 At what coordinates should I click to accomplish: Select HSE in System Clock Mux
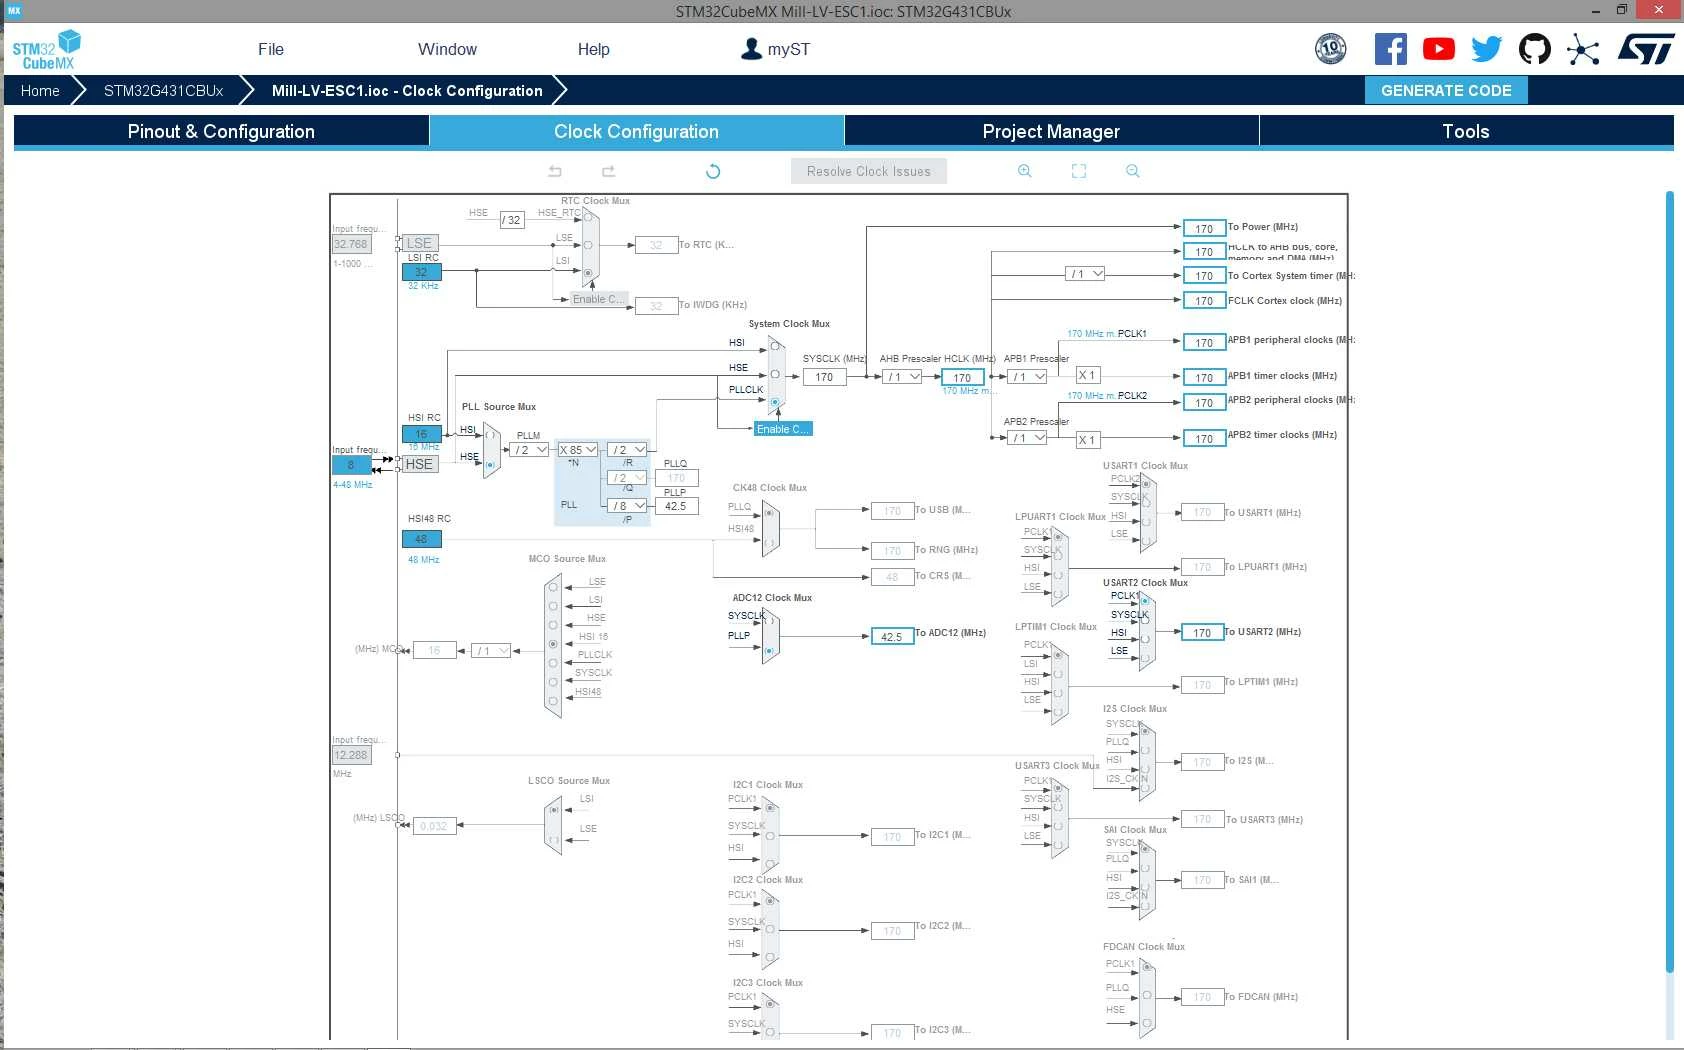(x=775, y=374)
